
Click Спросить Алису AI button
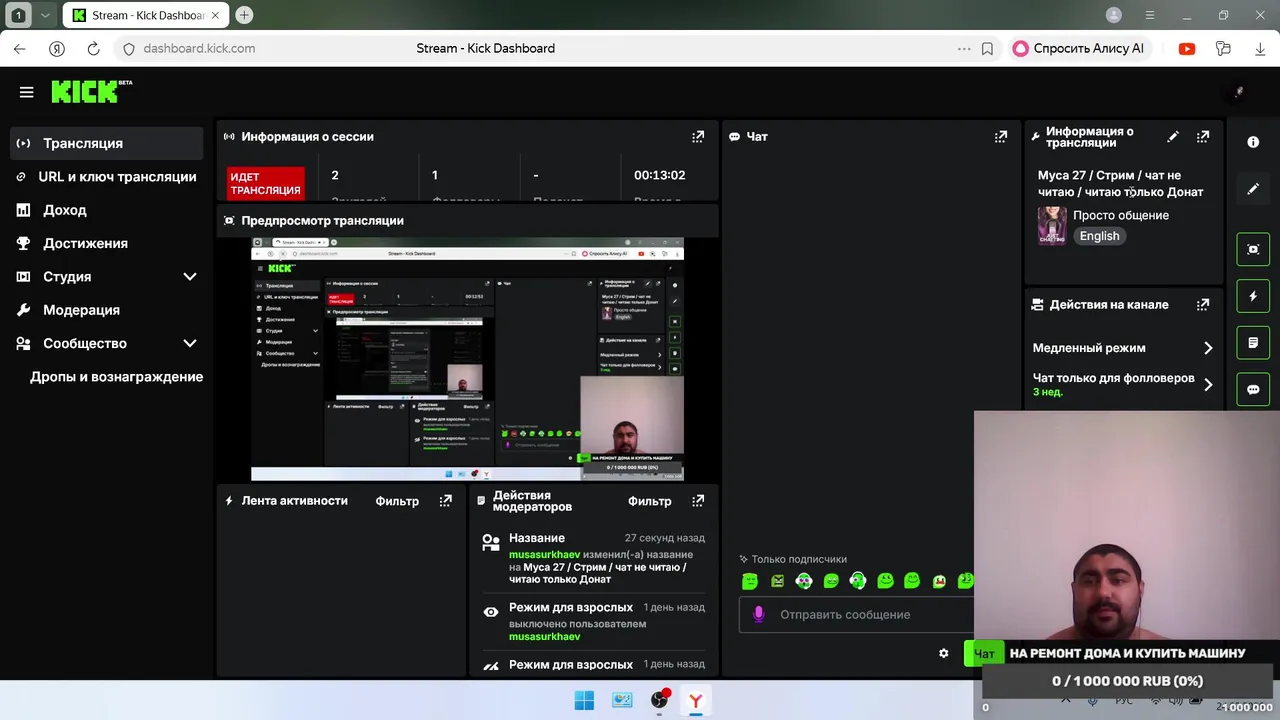pos(1078,48)
